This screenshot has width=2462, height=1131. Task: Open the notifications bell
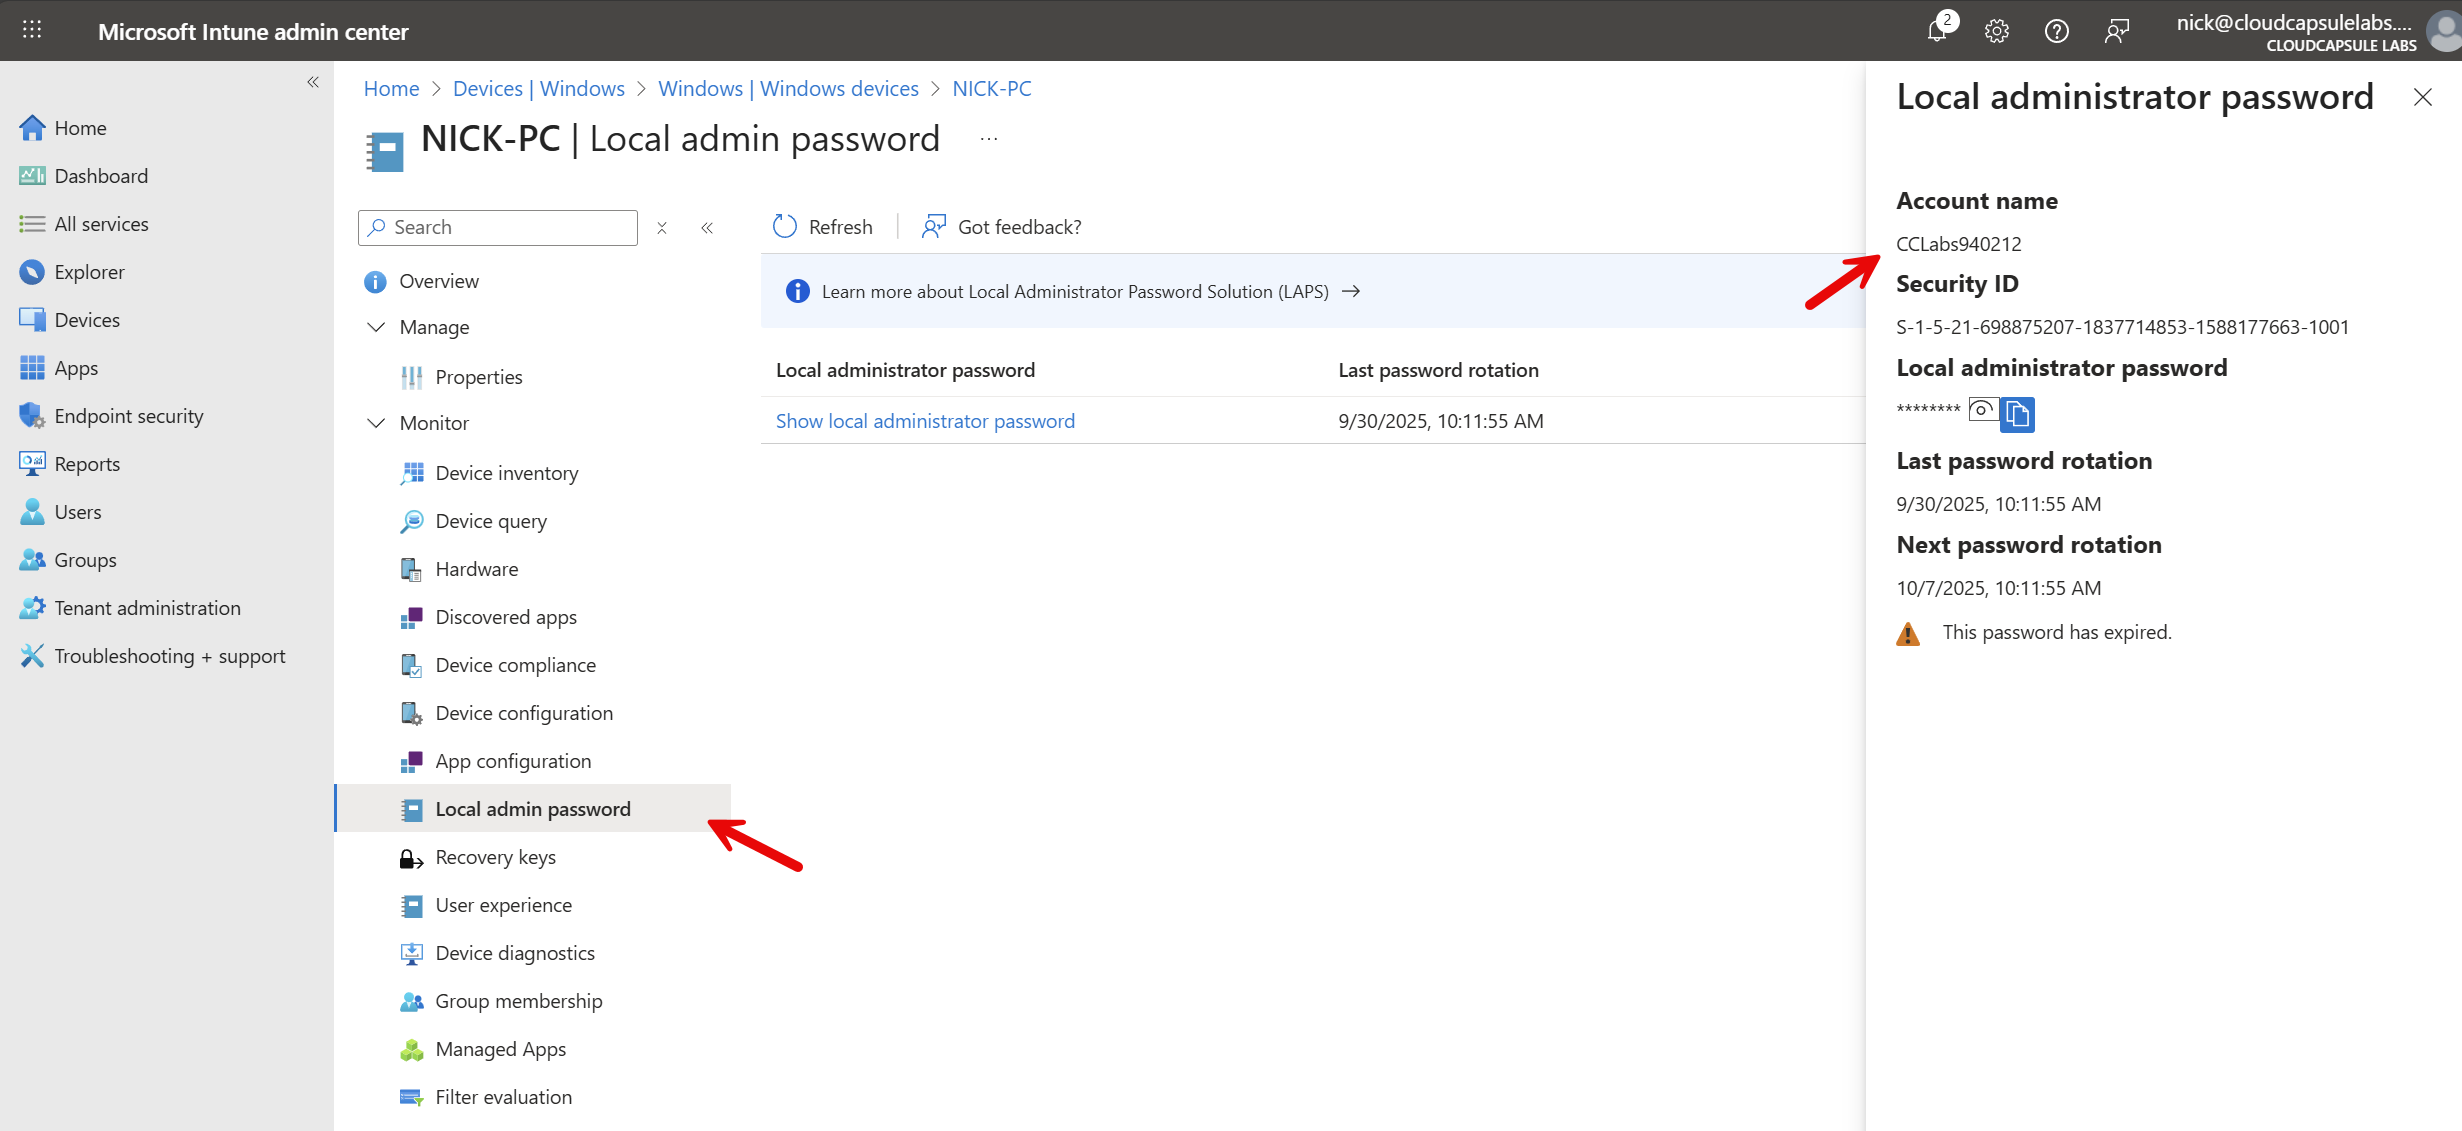[1938, 30]
